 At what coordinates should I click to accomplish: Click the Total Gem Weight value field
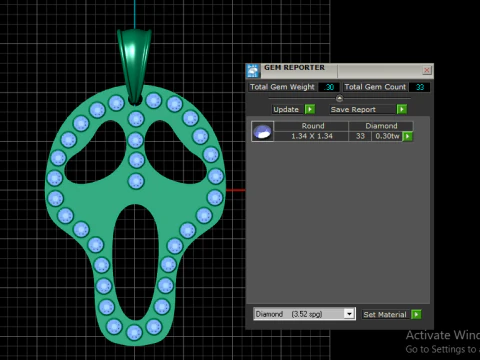329,87
